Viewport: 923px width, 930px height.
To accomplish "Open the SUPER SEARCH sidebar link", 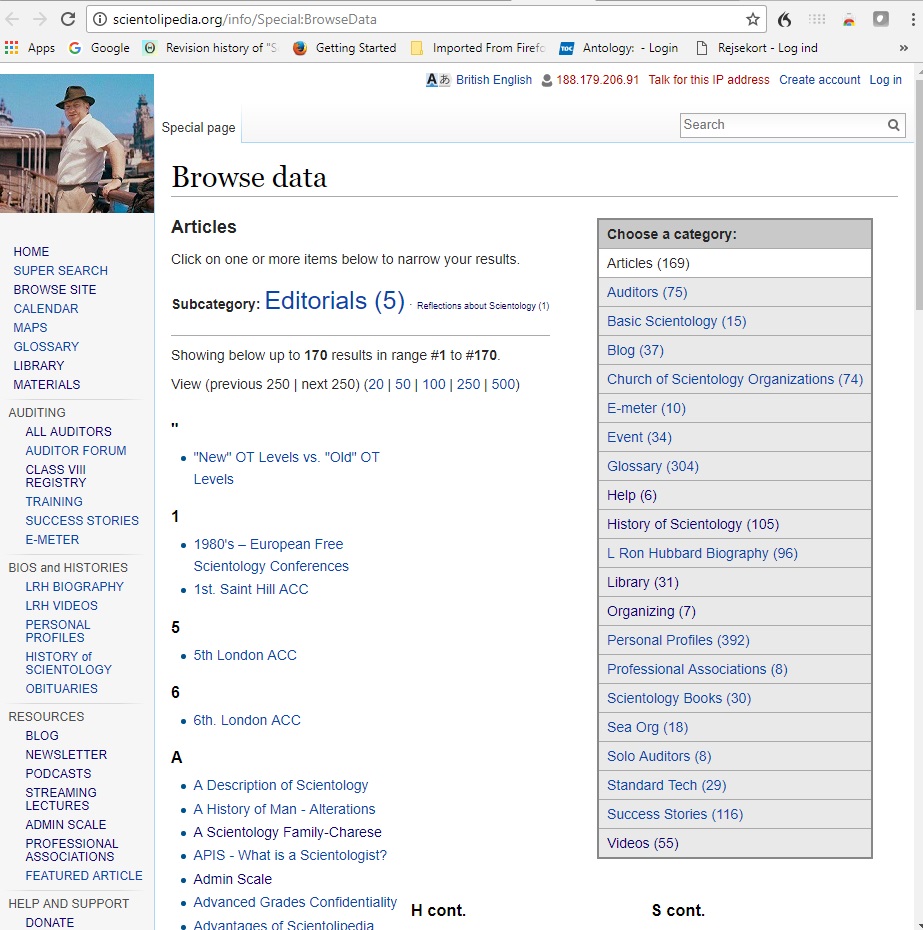I will coord(60,271).
